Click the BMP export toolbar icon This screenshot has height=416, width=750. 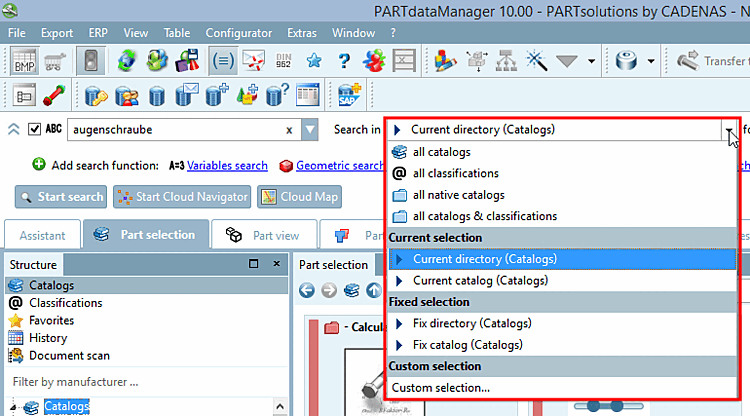coord(24,61)
